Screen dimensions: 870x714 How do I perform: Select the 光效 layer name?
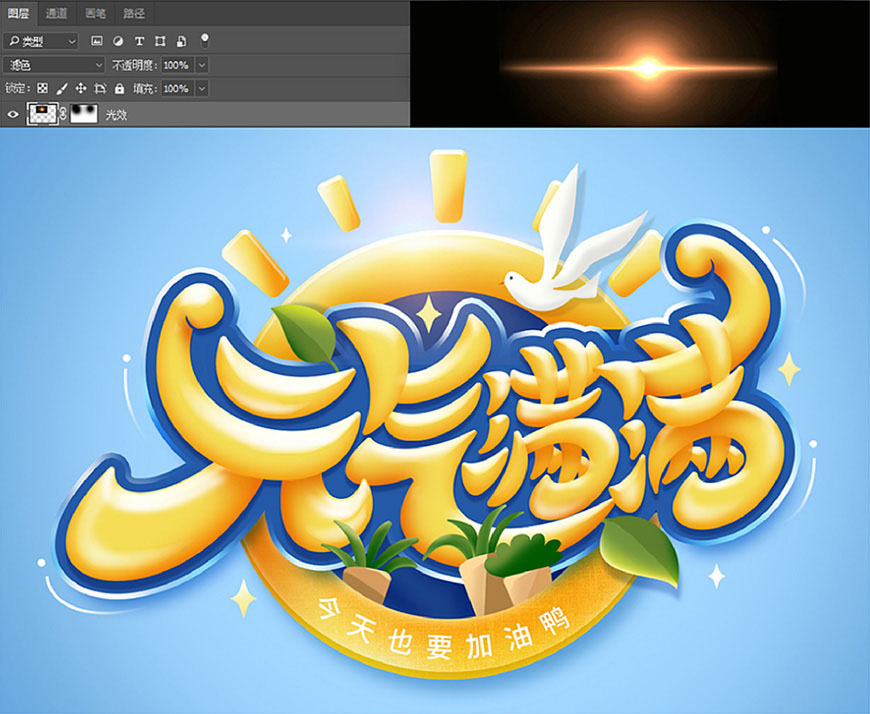click(x=116, y=115)
